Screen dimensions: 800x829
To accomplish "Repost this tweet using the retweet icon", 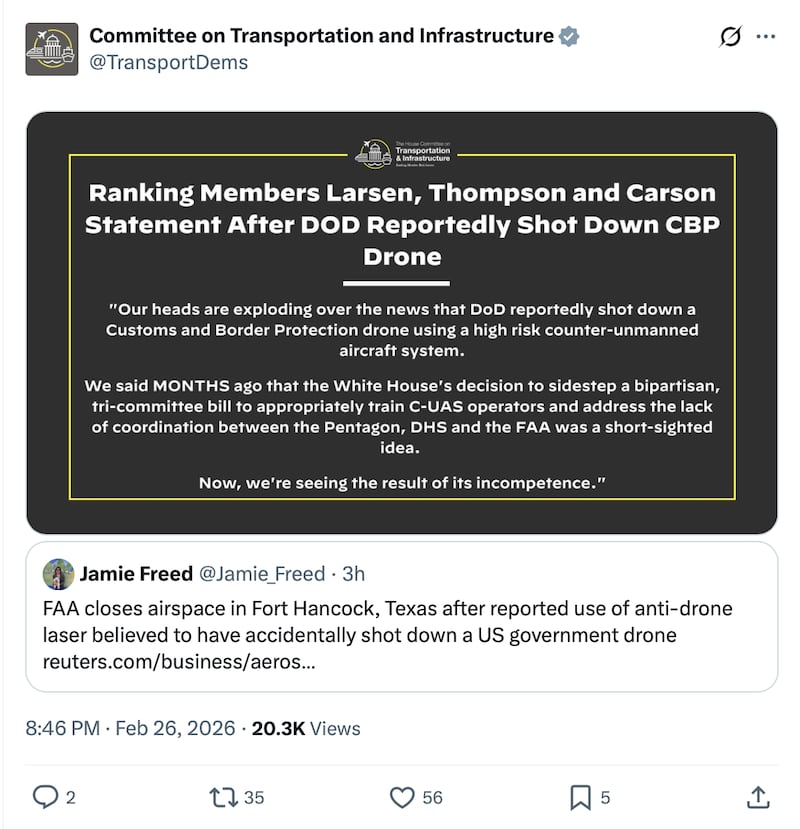I will pyautogui.click(x=222, y=796).
